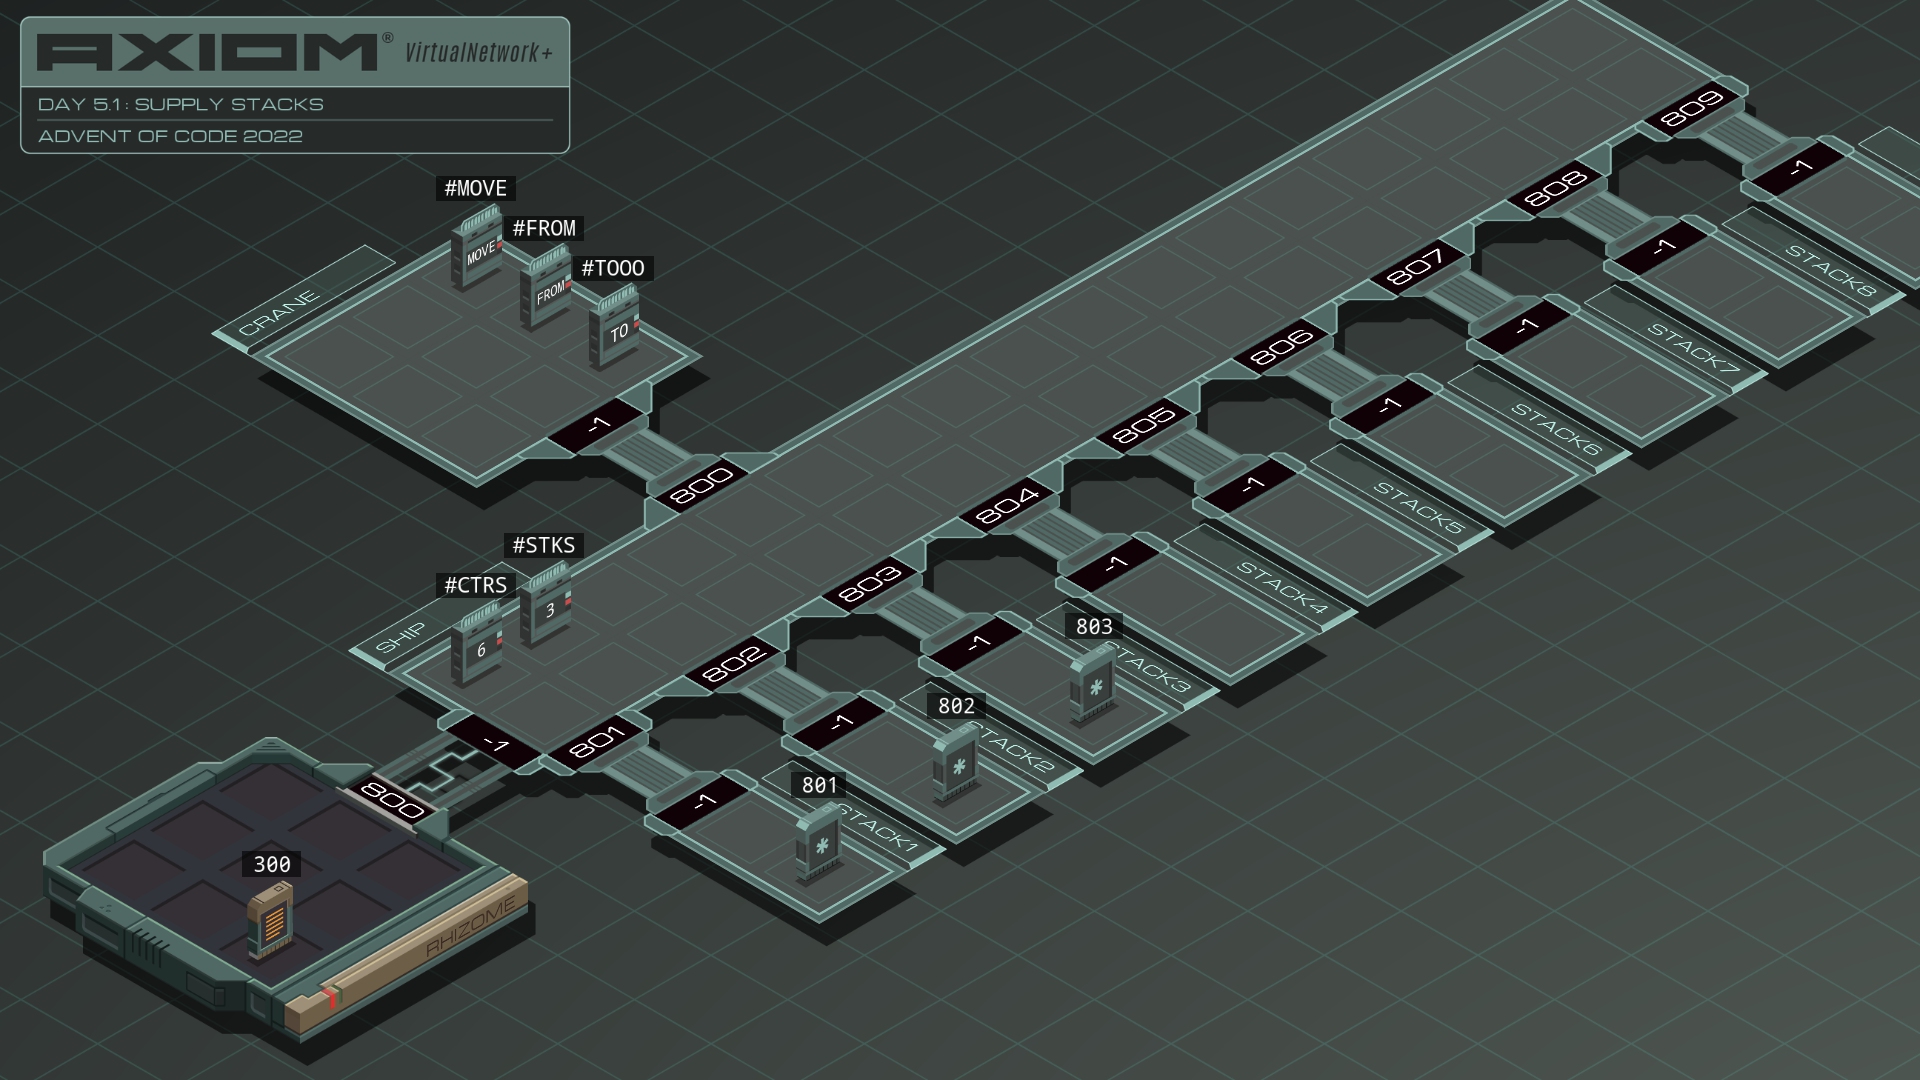Click file 803 in STACK3
Screen dimensions: 1920x1080
[1093, 684]
